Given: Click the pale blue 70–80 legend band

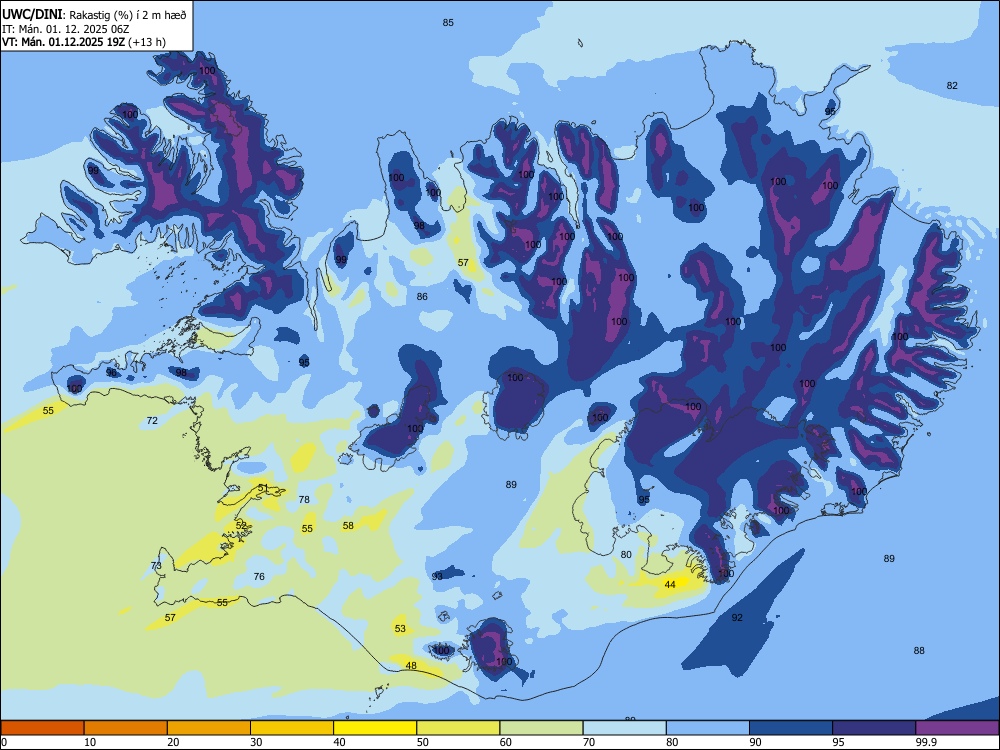Looking at the screenshot, I should [624, 728].
